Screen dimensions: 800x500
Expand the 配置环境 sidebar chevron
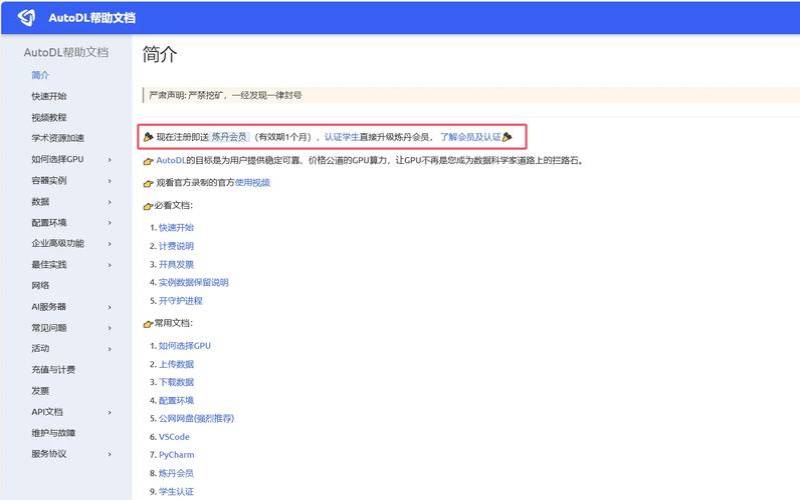click(109, 223)
